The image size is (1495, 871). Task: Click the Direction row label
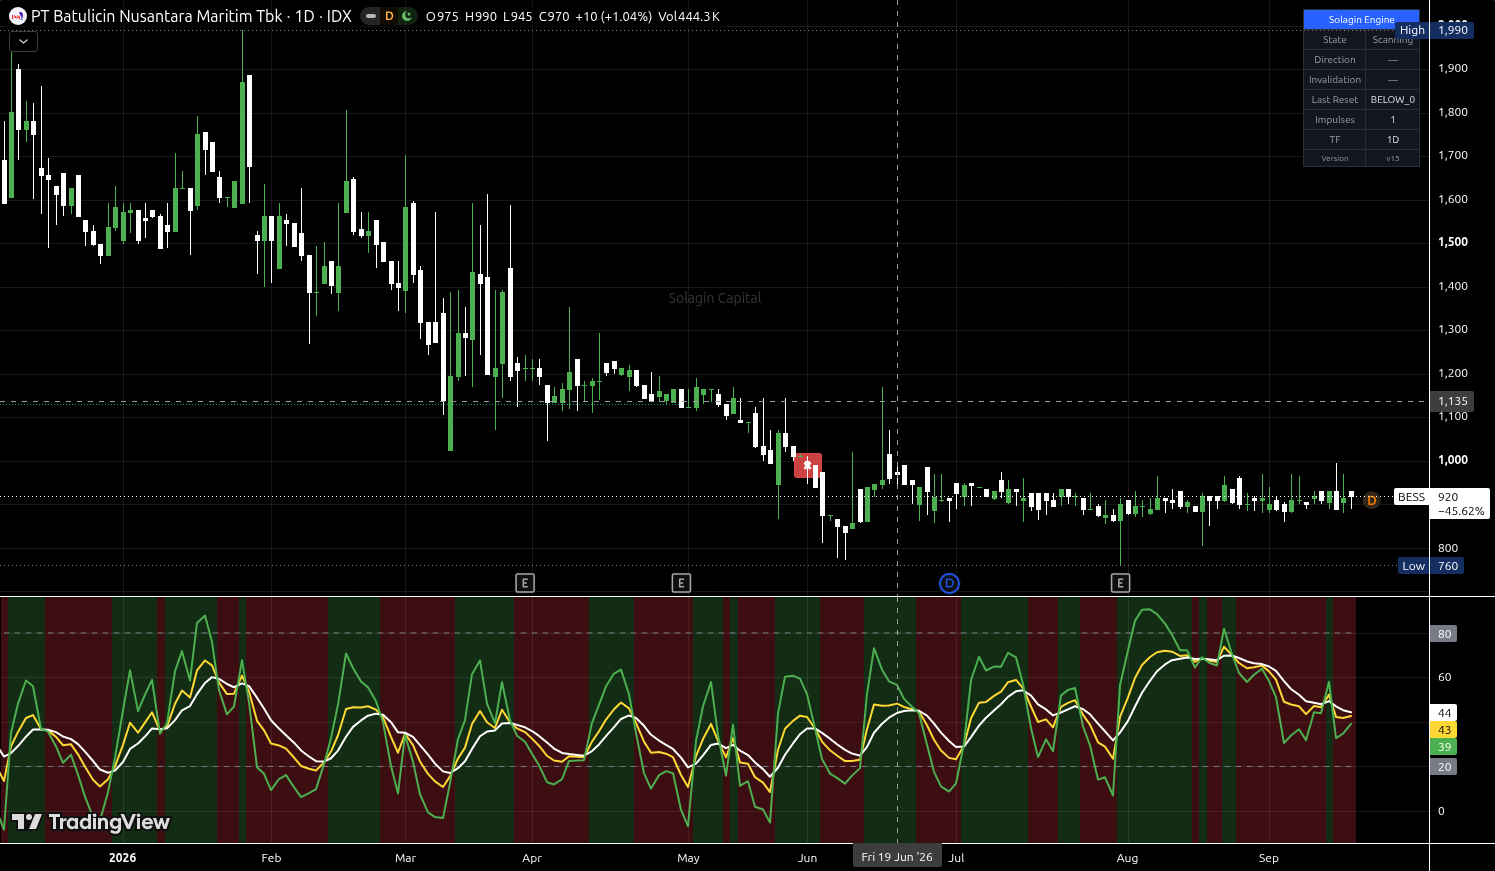click(1335, 60)
